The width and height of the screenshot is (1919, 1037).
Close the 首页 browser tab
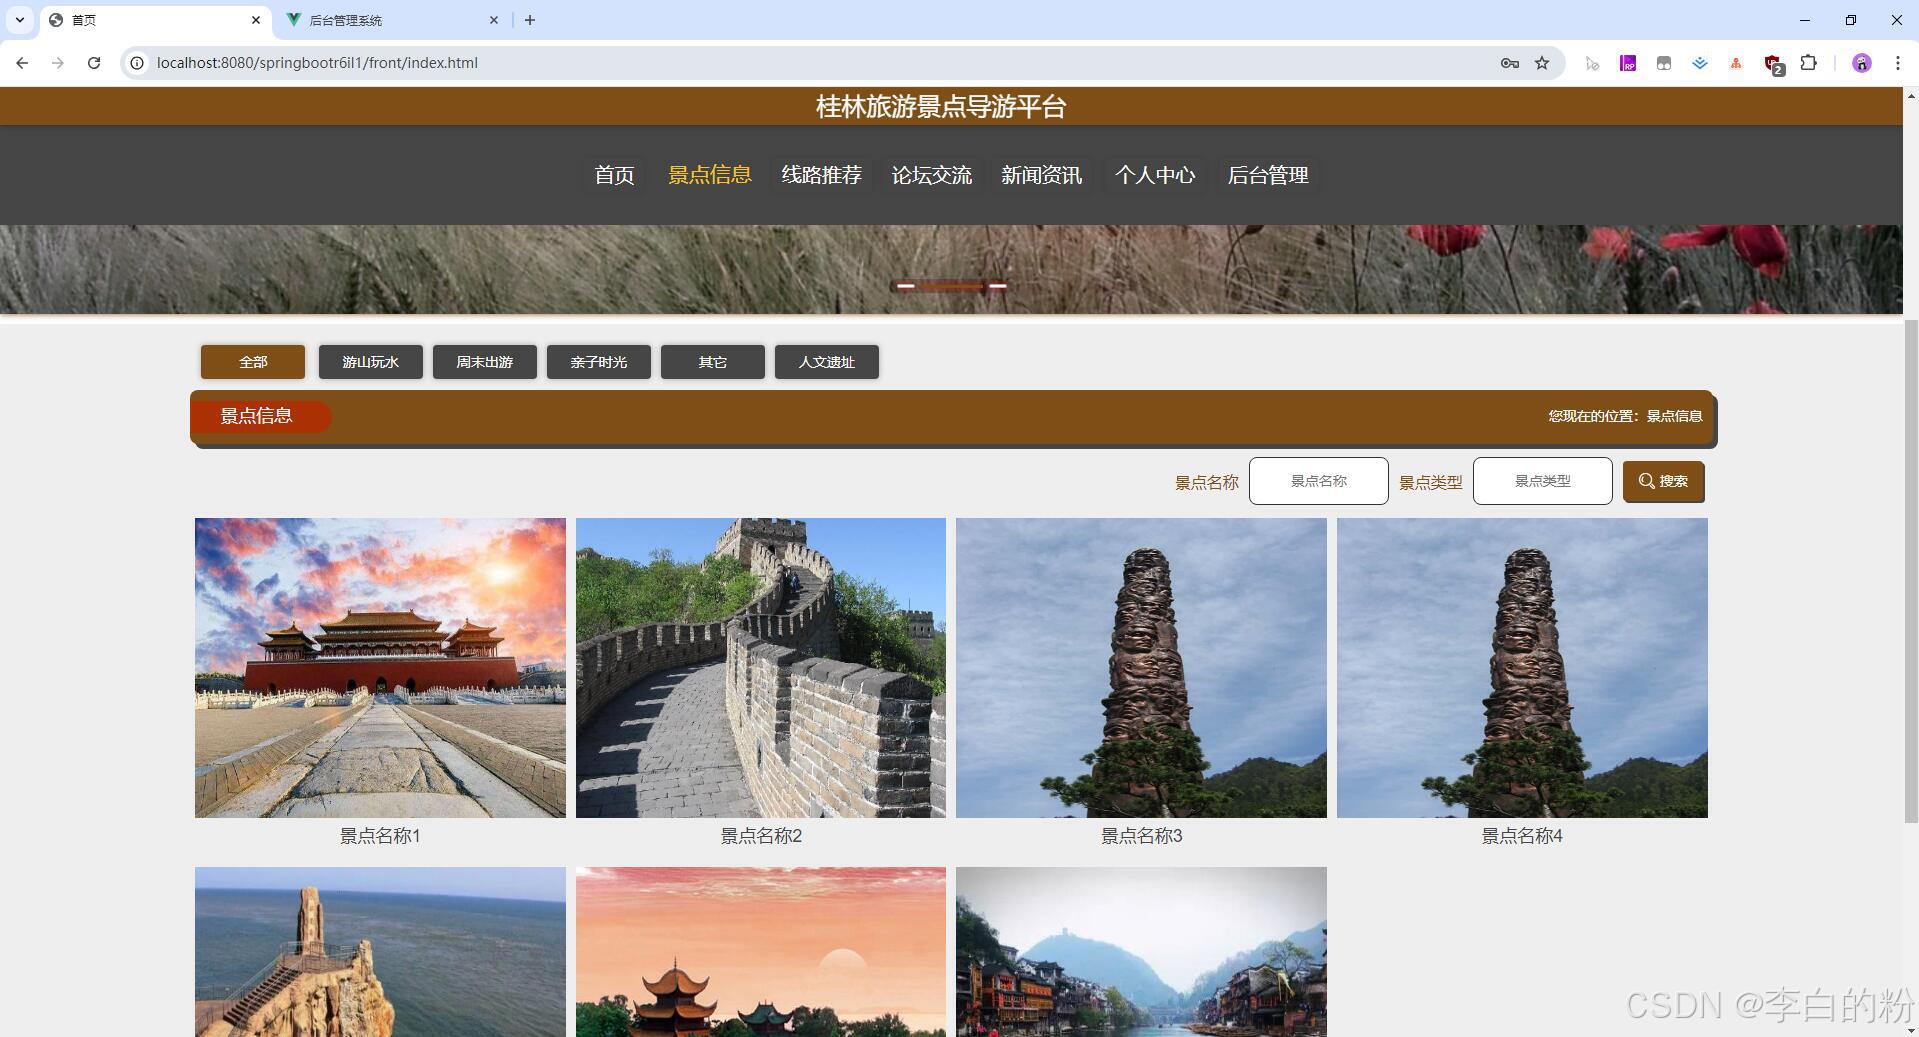point(256,20)
